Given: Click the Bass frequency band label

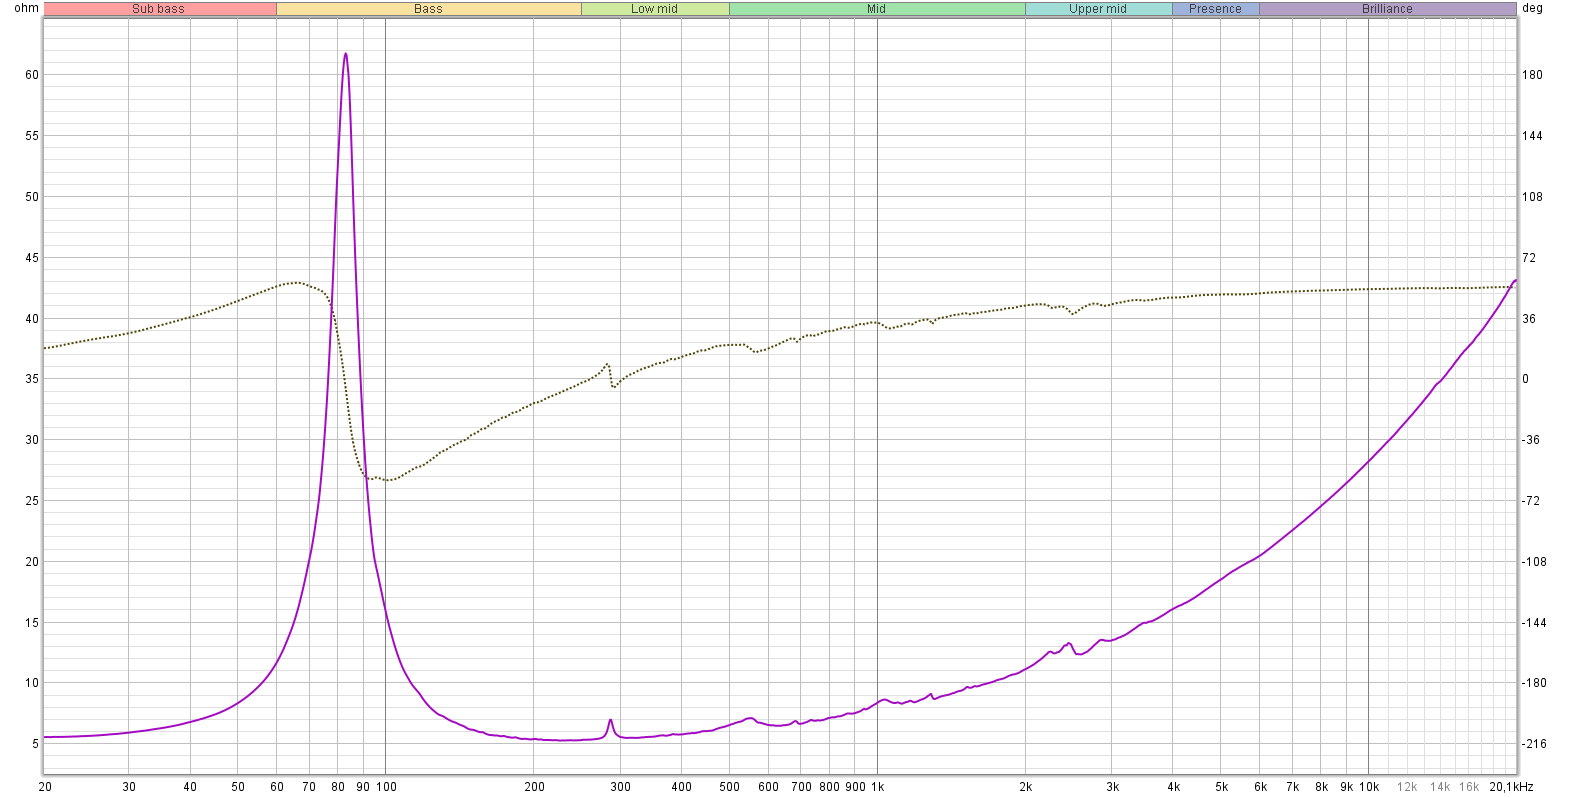Looking at the screenshot, I should [x=428, y=9].
